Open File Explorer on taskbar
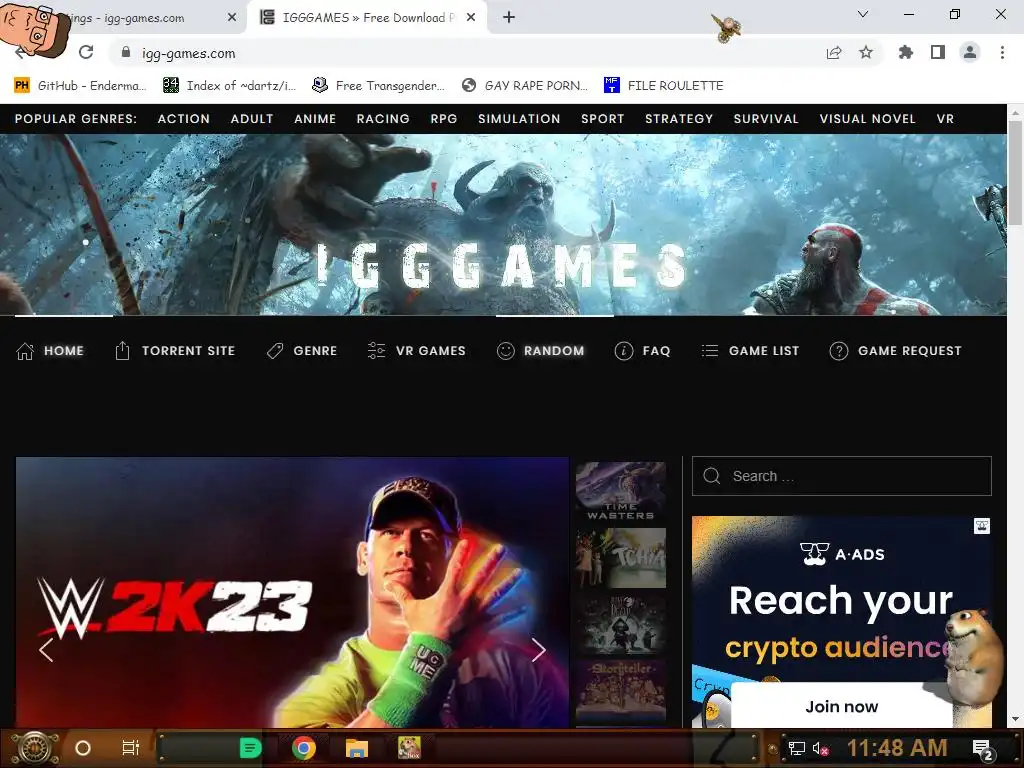This screenshot has height=768, width=1024. click(x=357, y=748)
